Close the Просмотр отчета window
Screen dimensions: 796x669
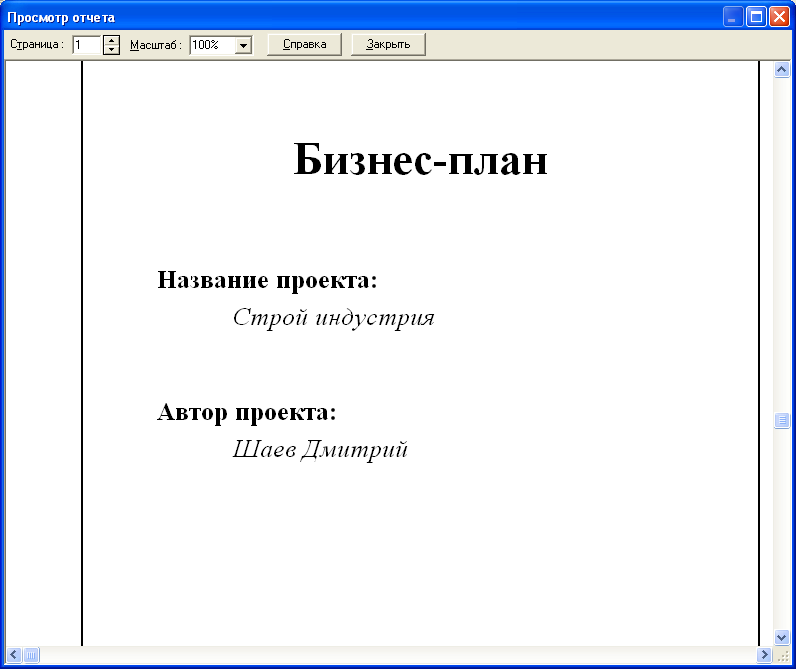click(x=779, y=17)
